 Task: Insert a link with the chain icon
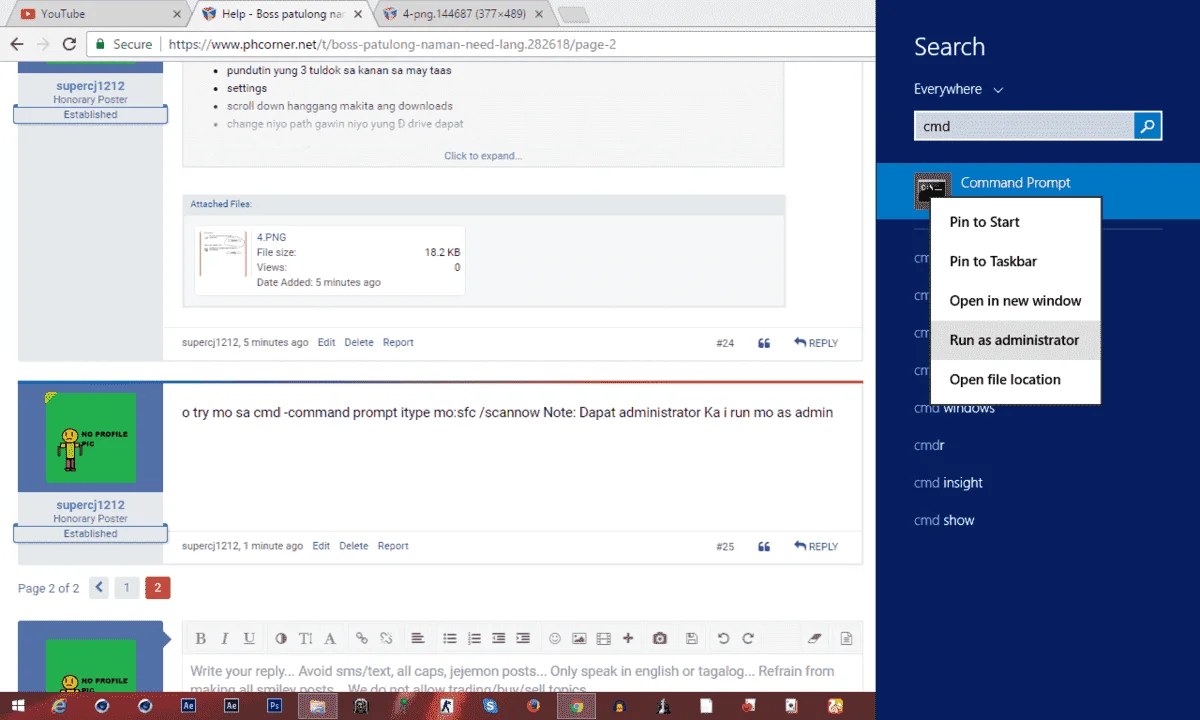click(x=362, y=638)
